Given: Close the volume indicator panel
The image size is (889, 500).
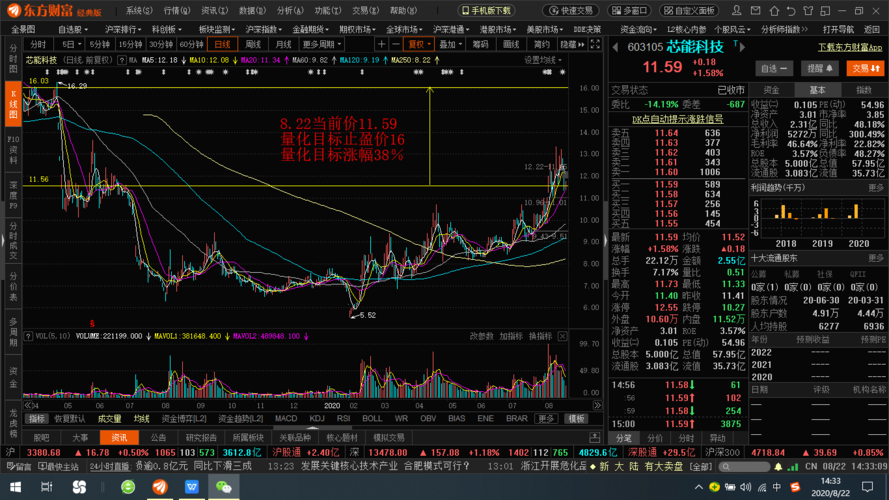Looking at the screenshot, I should 562,336.
